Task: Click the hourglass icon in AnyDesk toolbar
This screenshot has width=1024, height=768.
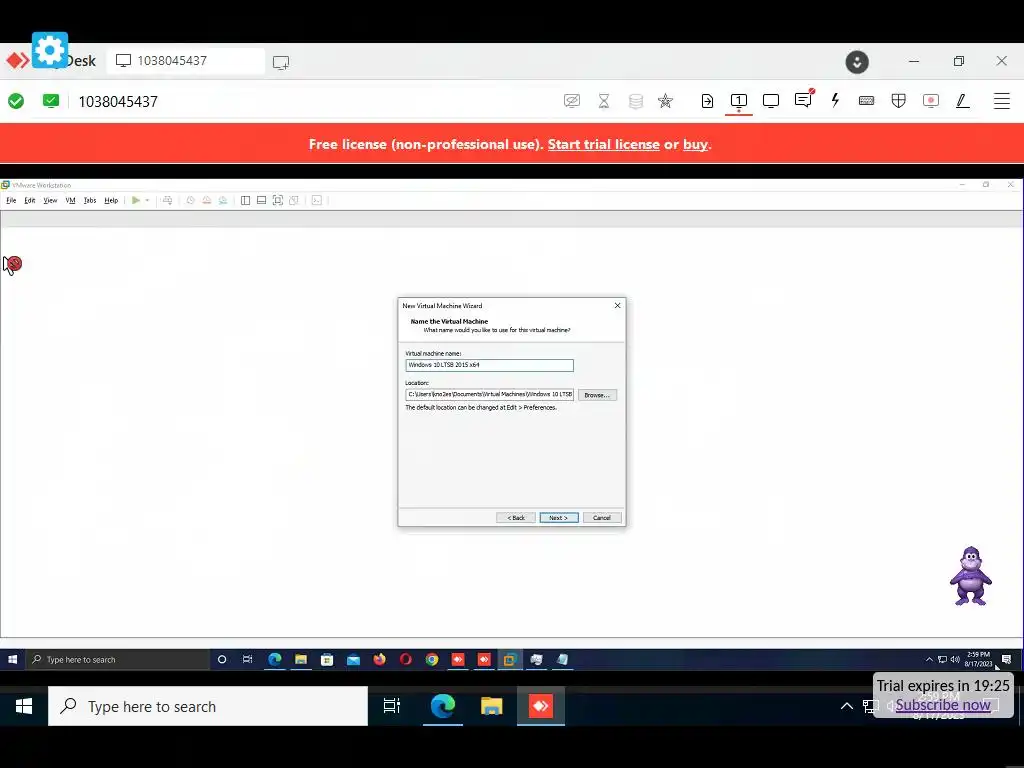Action: [x=603, y=101]
